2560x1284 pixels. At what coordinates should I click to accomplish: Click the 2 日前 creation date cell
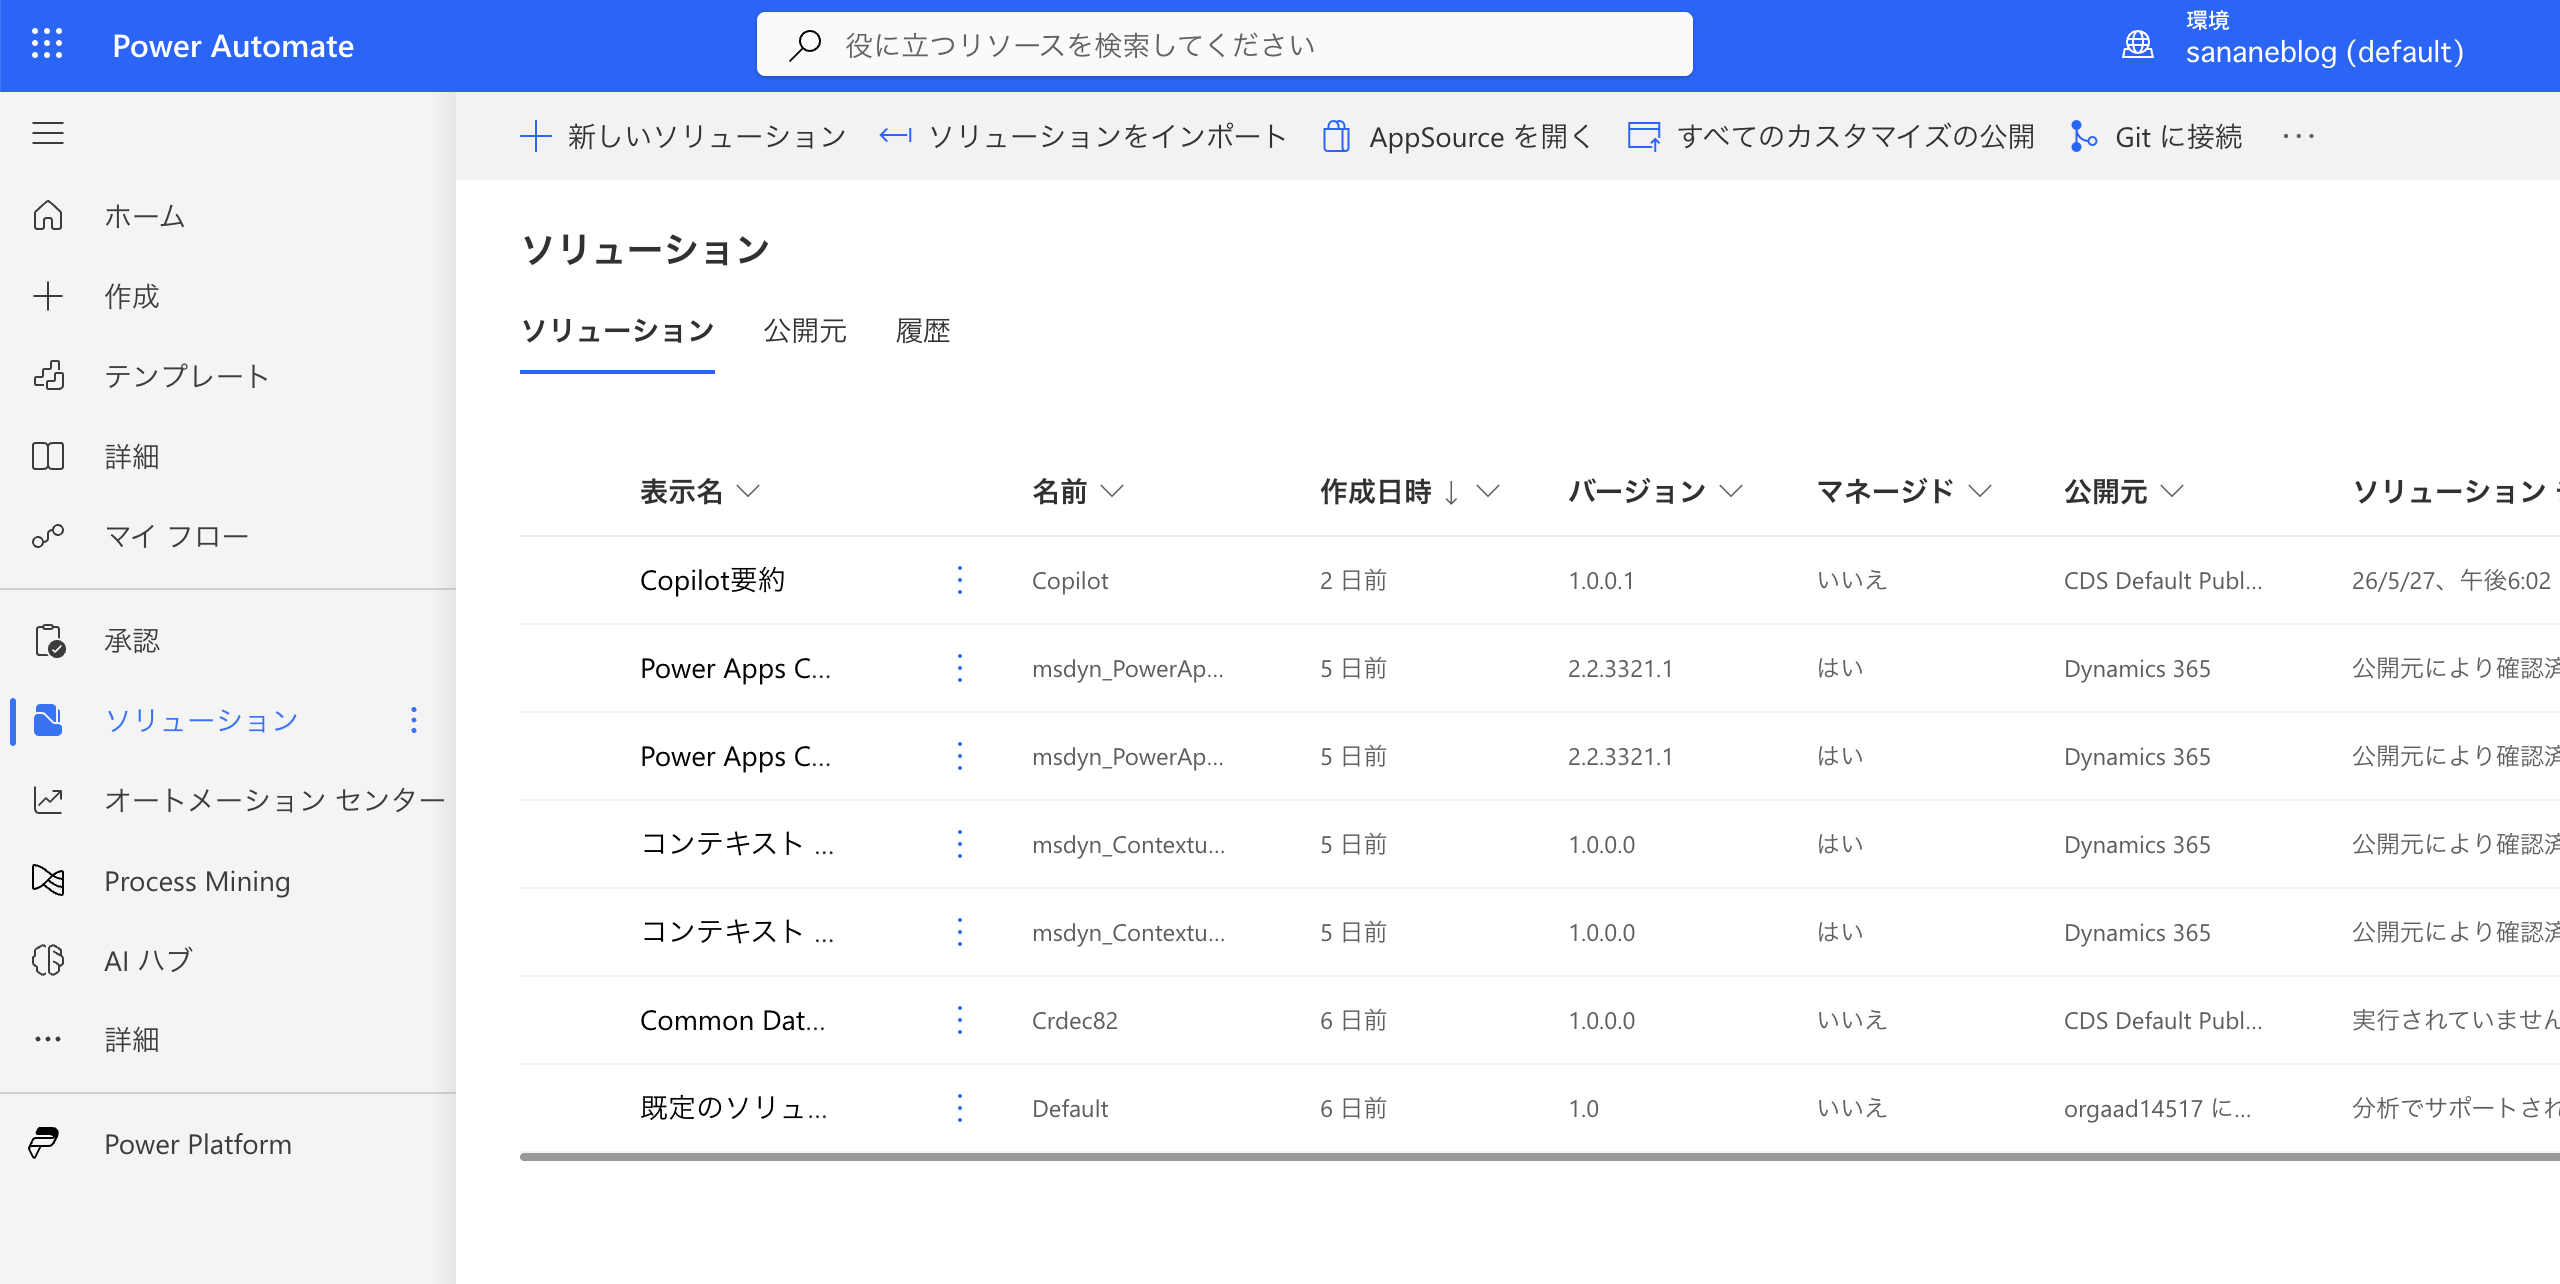1353,580
